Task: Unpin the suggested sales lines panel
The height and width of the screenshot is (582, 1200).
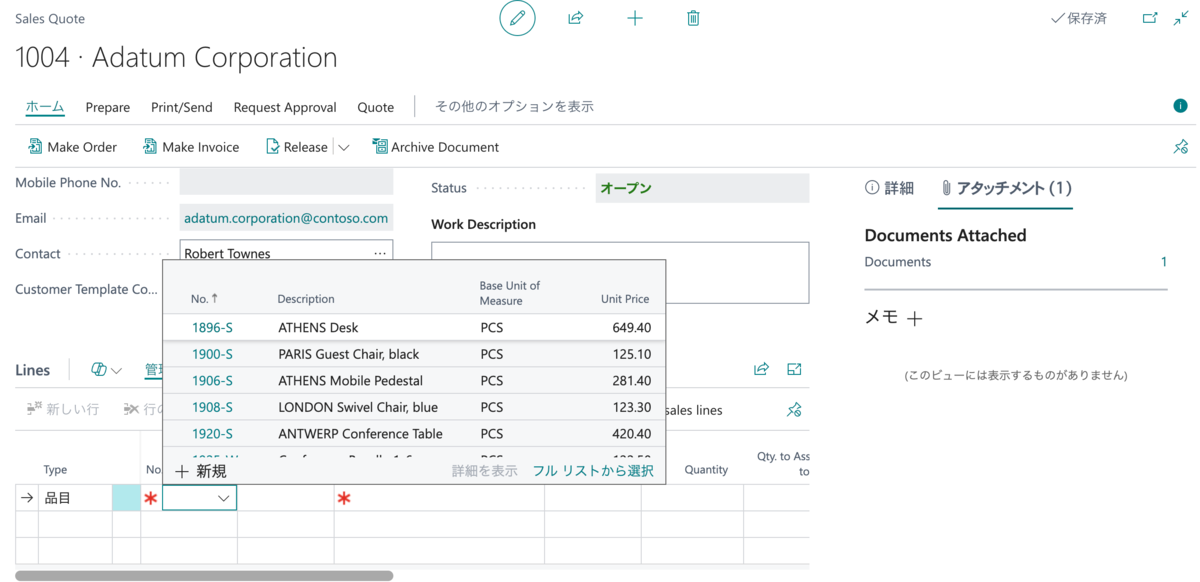Action: [794, 409]
